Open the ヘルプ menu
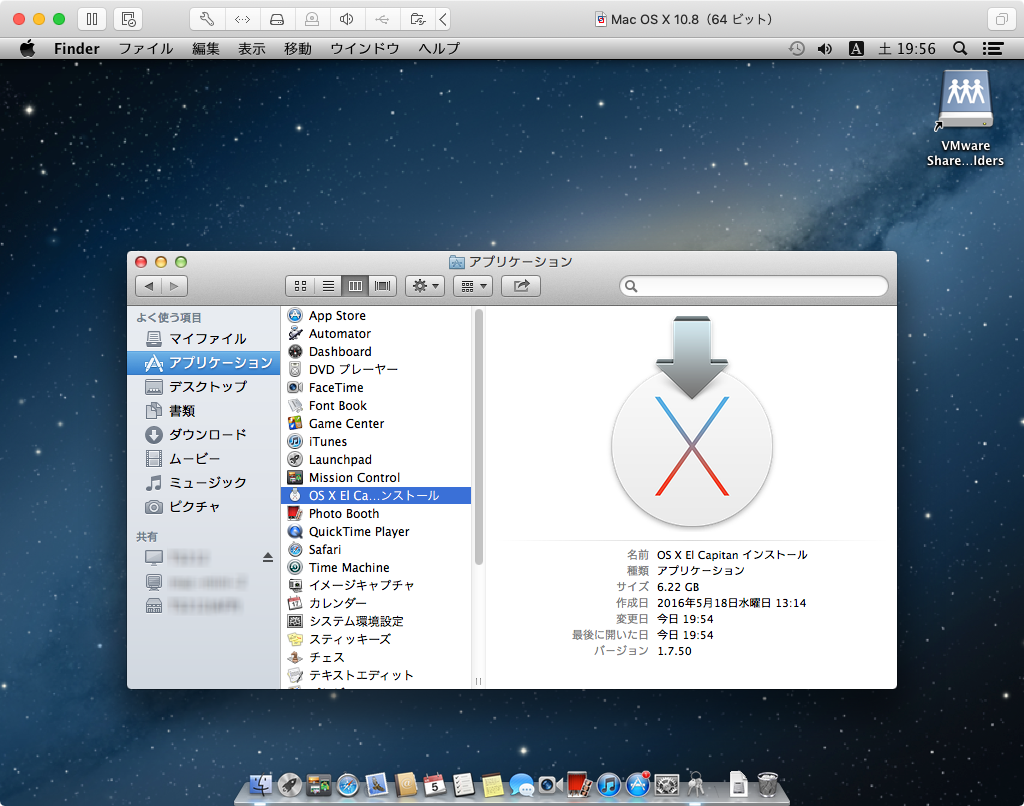Screen dimensions: 1024x806 tap(439, 48)
